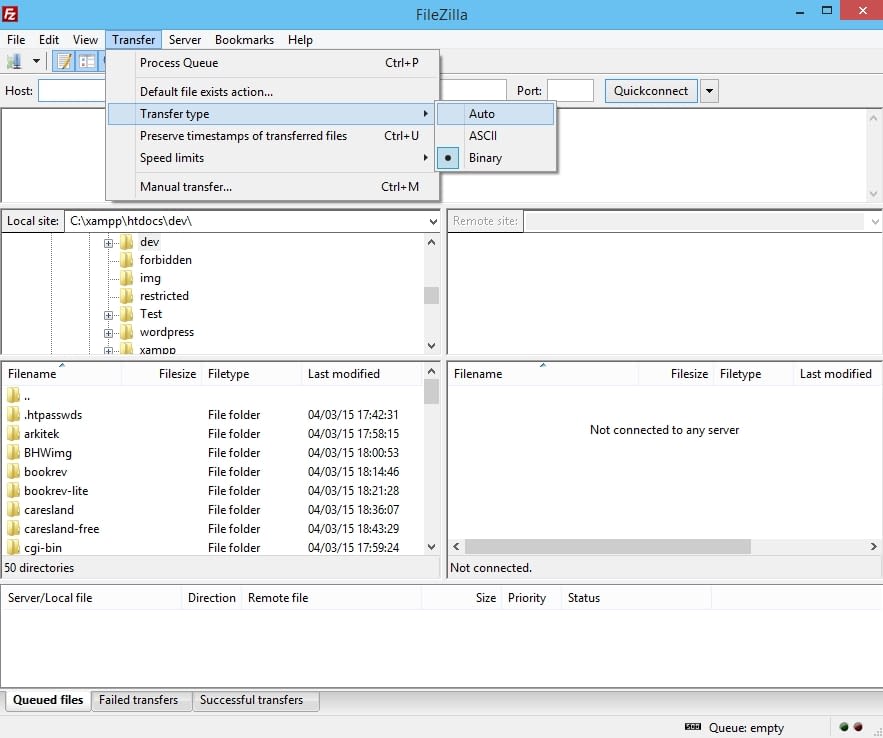This screenshot has height=738, width=883.
Task: Open the Local site path dropdown
Action: [x=432, y=221]
